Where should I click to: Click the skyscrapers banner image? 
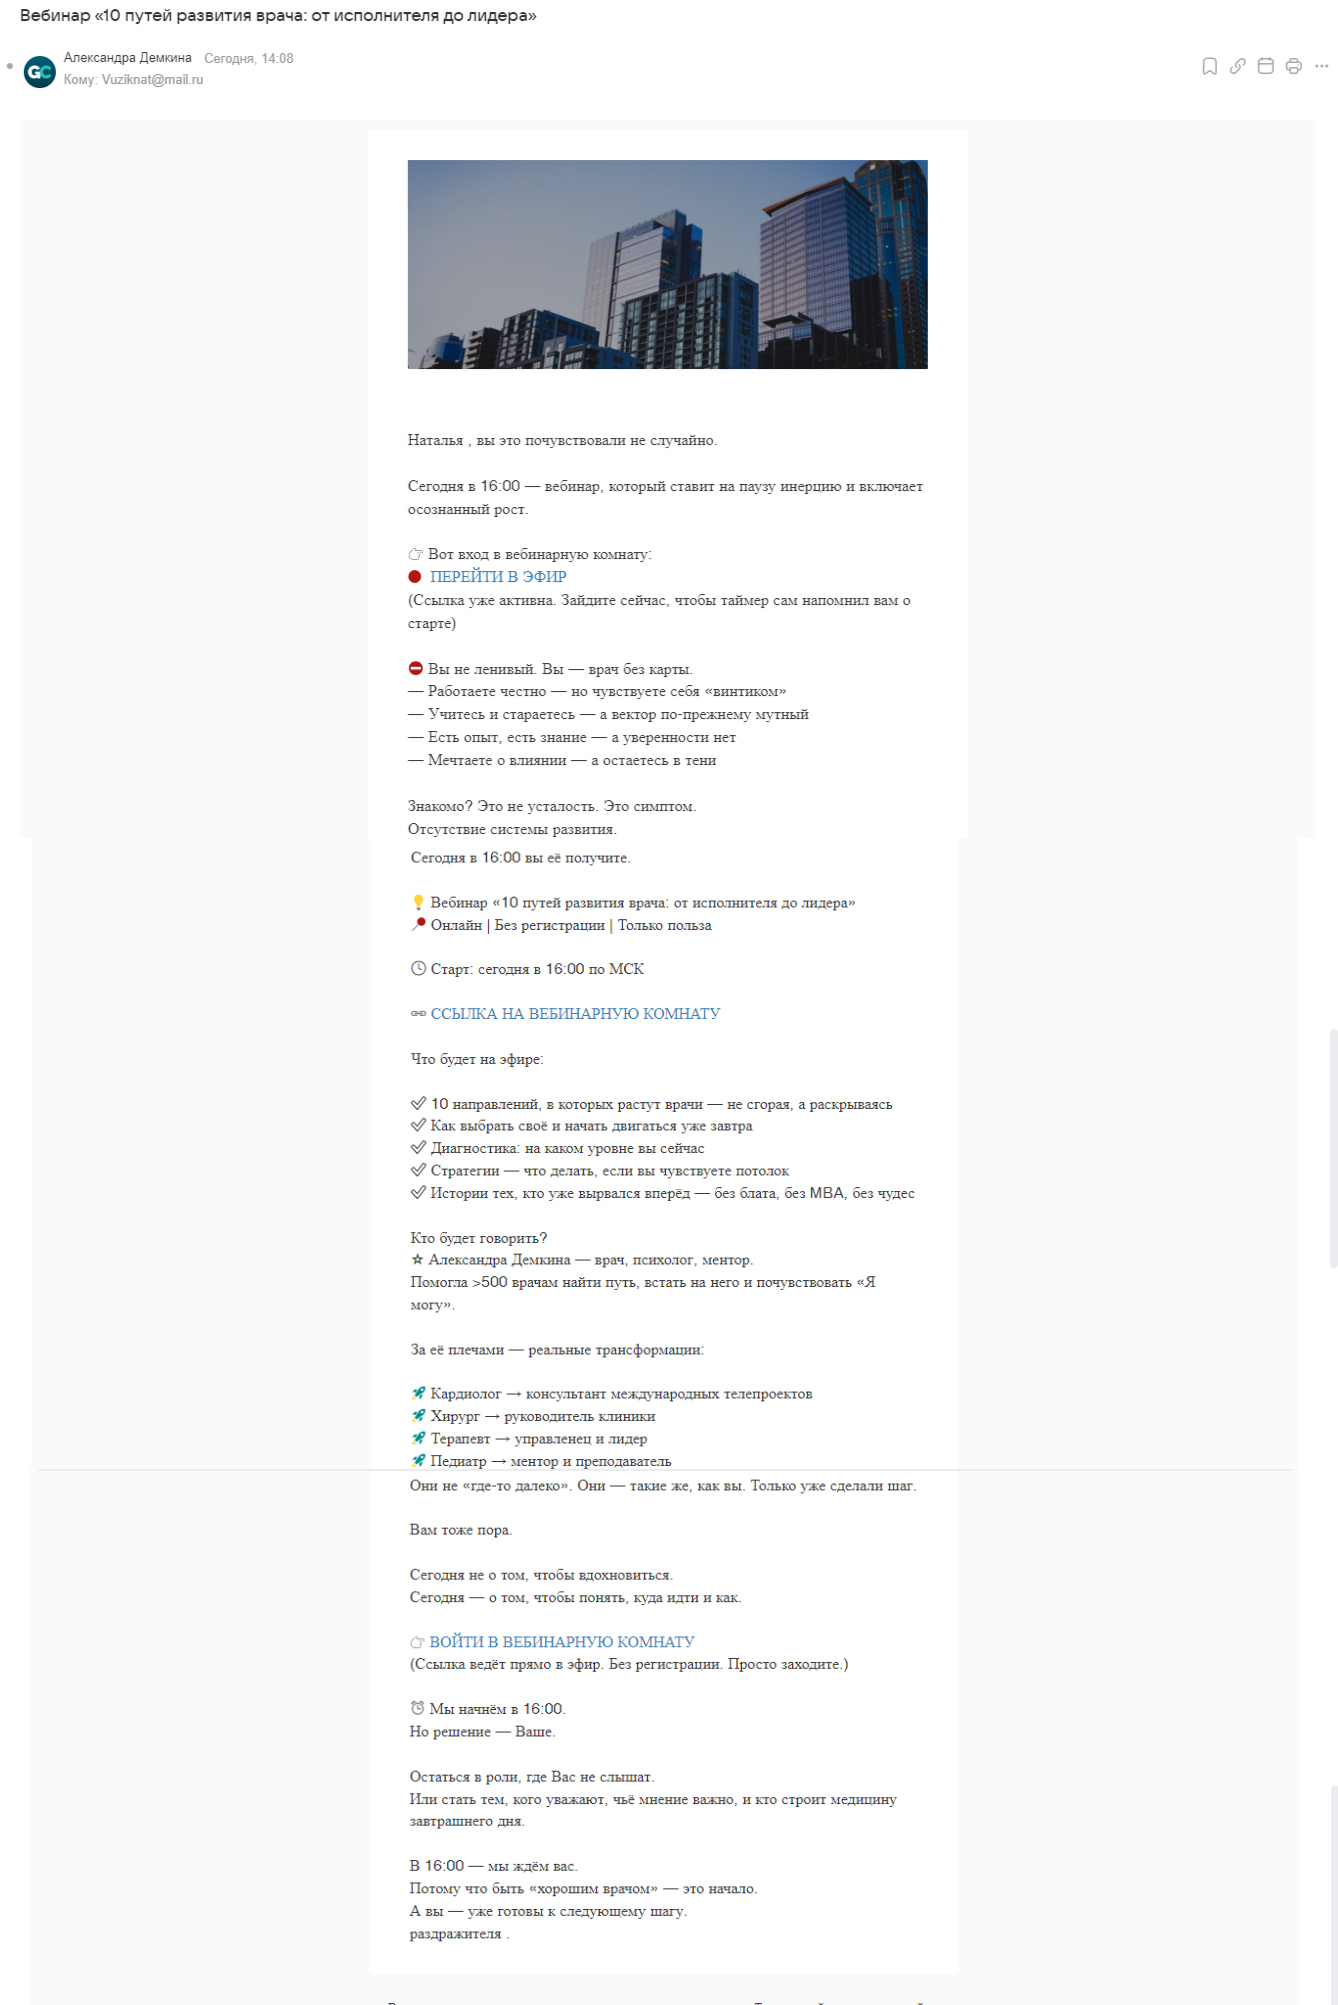coord(667,264)
